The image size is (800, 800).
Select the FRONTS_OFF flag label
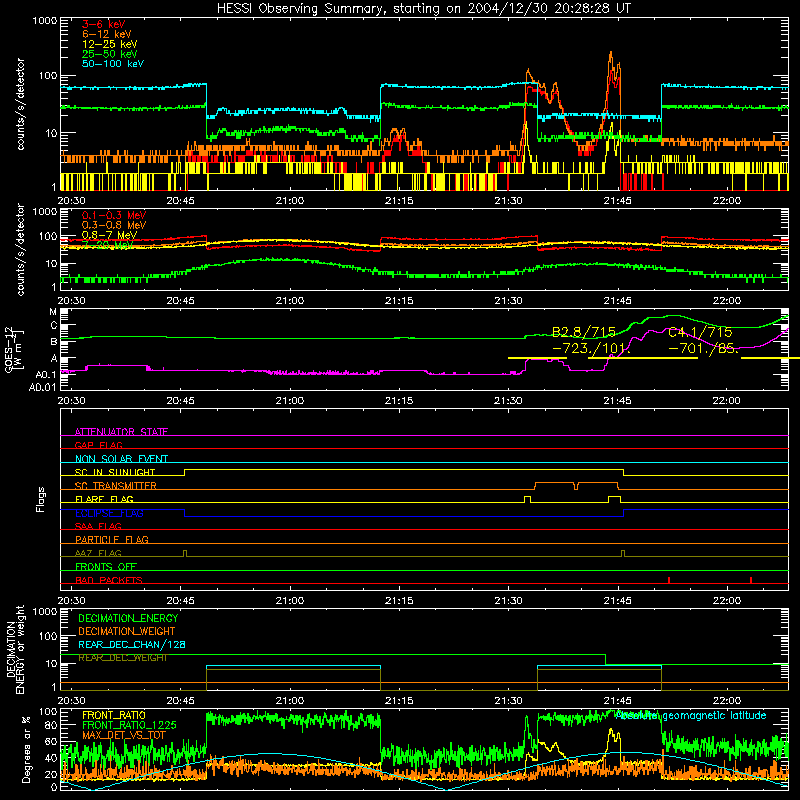pyautogui.click(x=106, y=566)
